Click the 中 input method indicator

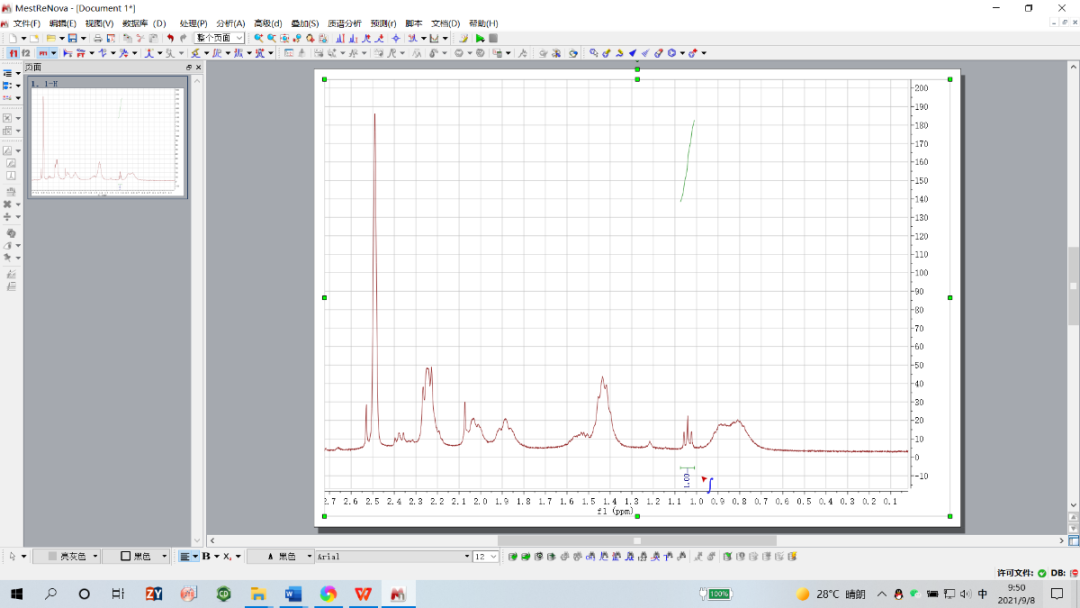982,594
